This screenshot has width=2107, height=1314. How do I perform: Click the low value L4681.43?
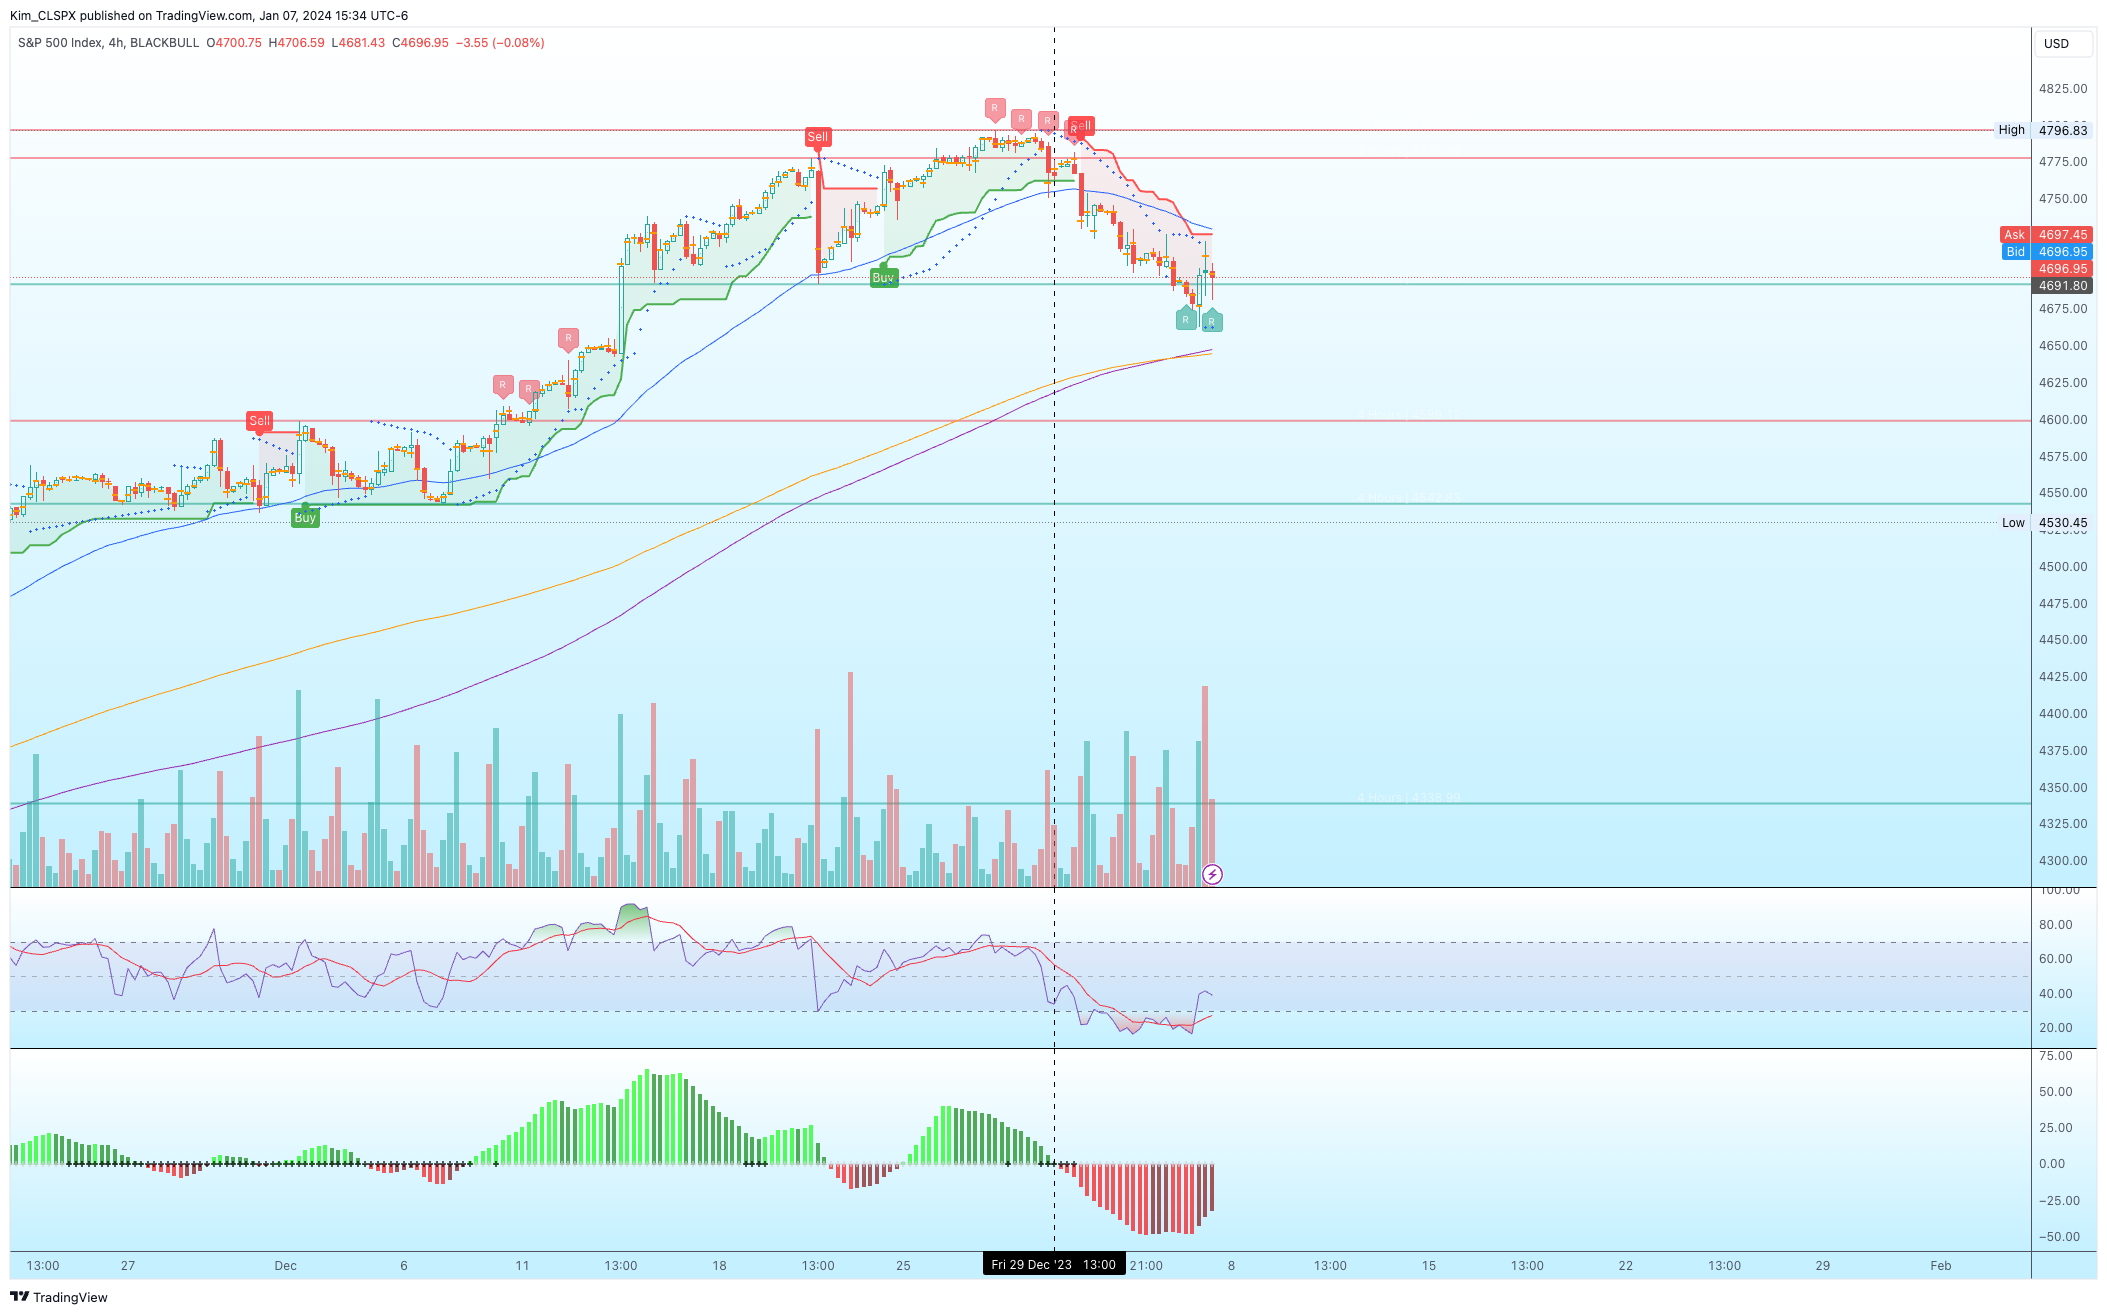coord(359,43)
